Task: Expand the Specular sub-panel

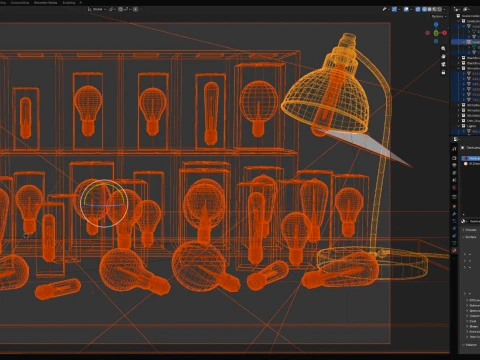Action: point(473,311)
